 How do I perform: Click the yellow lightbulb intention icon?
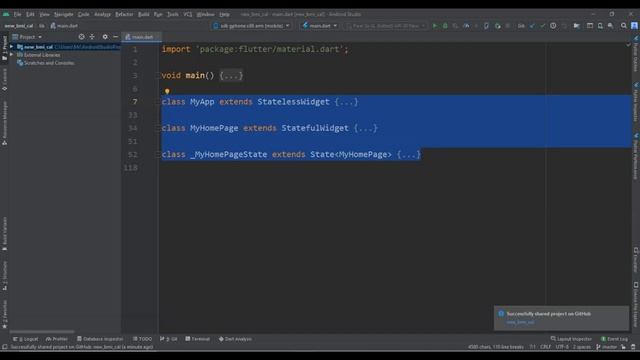click(x=167, y=91)
